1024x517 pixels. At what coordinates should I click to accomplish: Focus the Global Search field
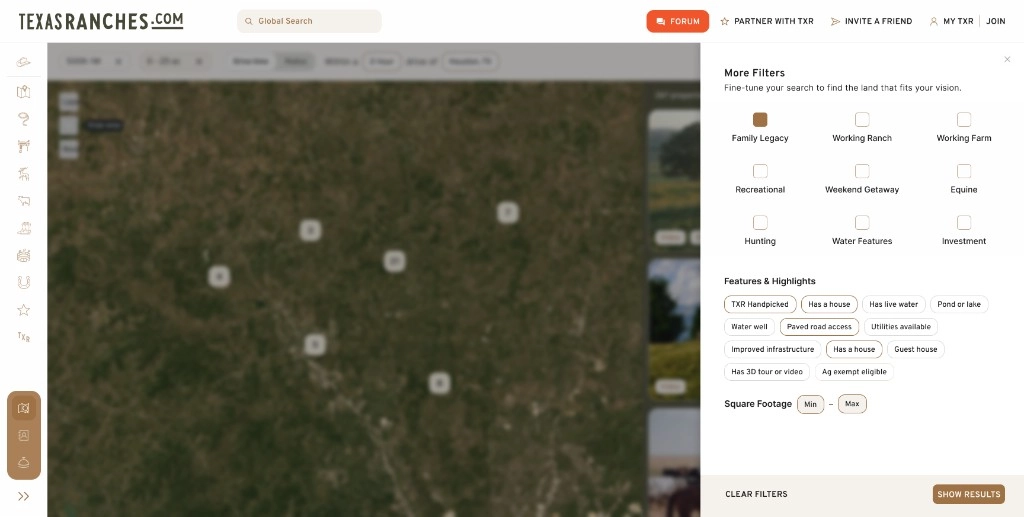click(309, 21)
